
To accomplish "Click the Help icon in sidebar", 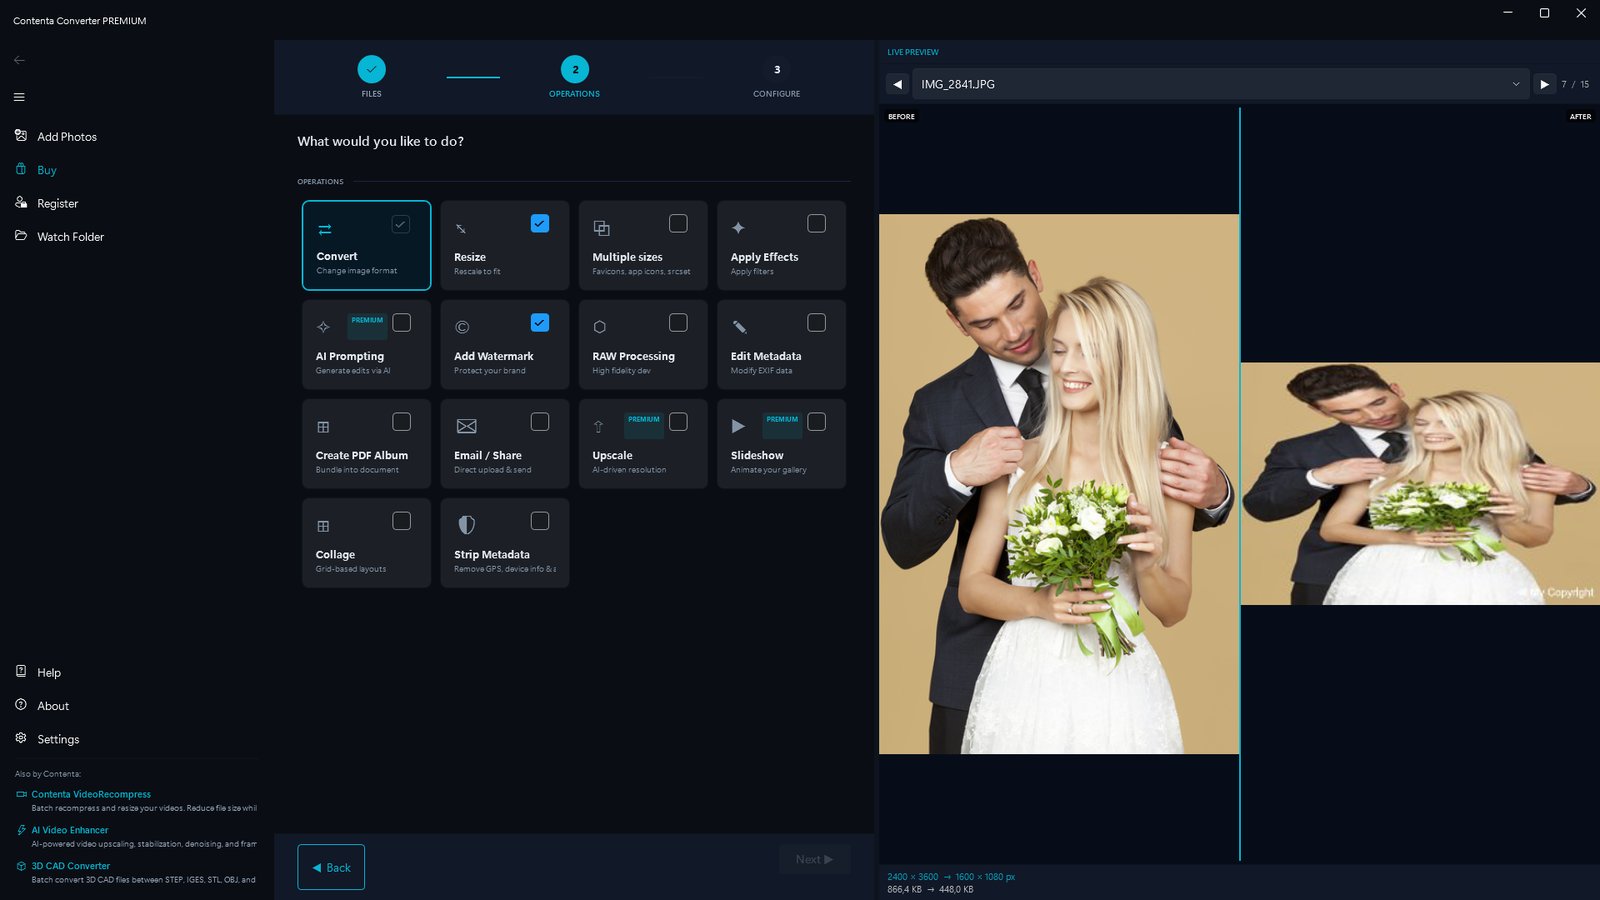I will point(21,672).
